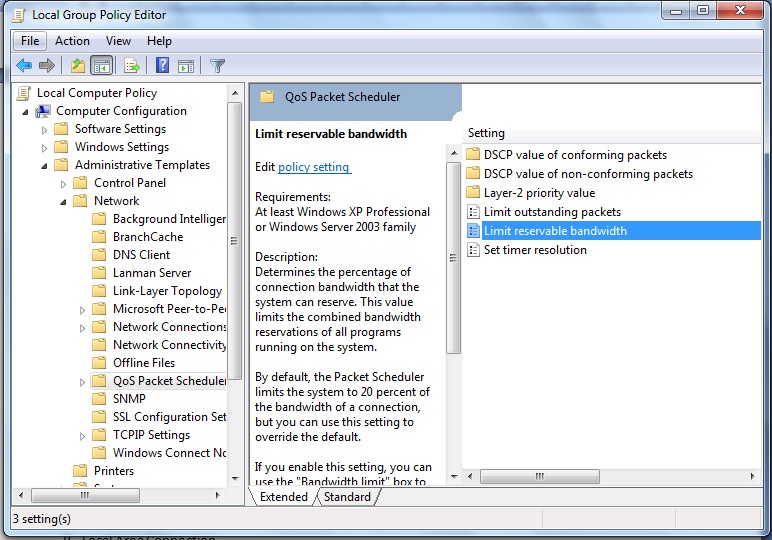
Task: Select the Layer-2 priority value folder
Action: point(473,192)
